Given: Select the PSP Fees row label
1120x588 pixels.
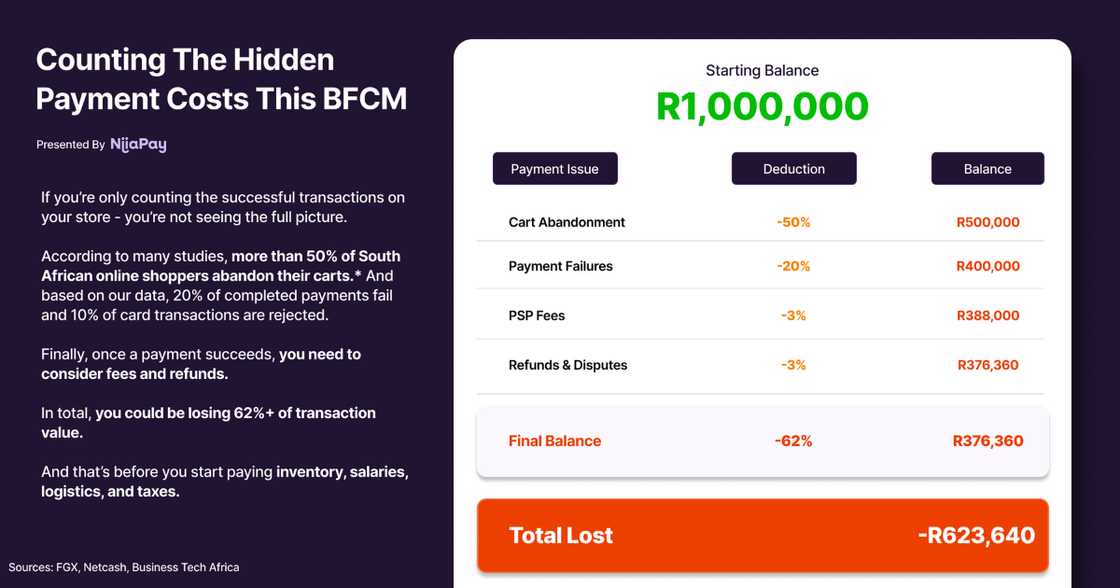Looking at the screenshot, I should point(536,315).
